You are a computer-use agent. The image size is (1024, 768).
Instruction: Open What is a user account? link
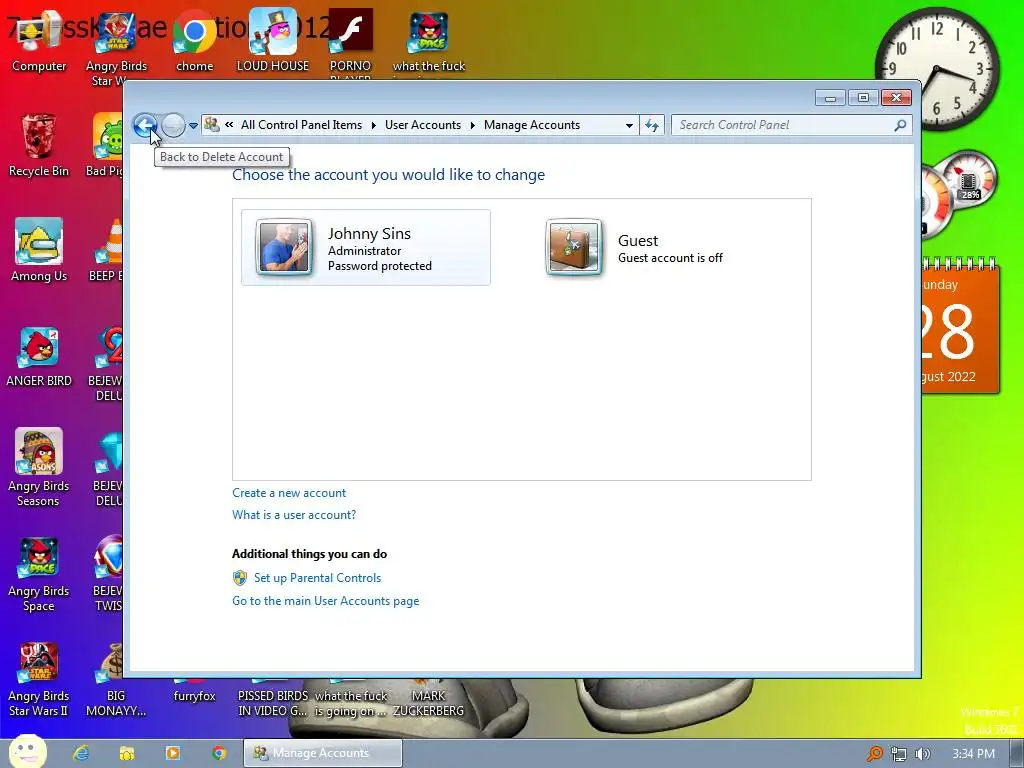[294, 515]
